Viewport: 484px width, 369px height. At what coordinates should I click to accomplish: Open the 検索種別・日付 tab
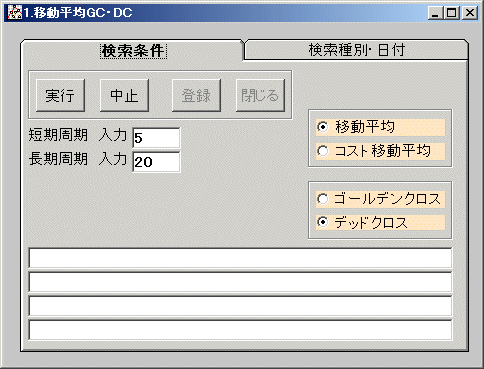click(x=356, y=50)
